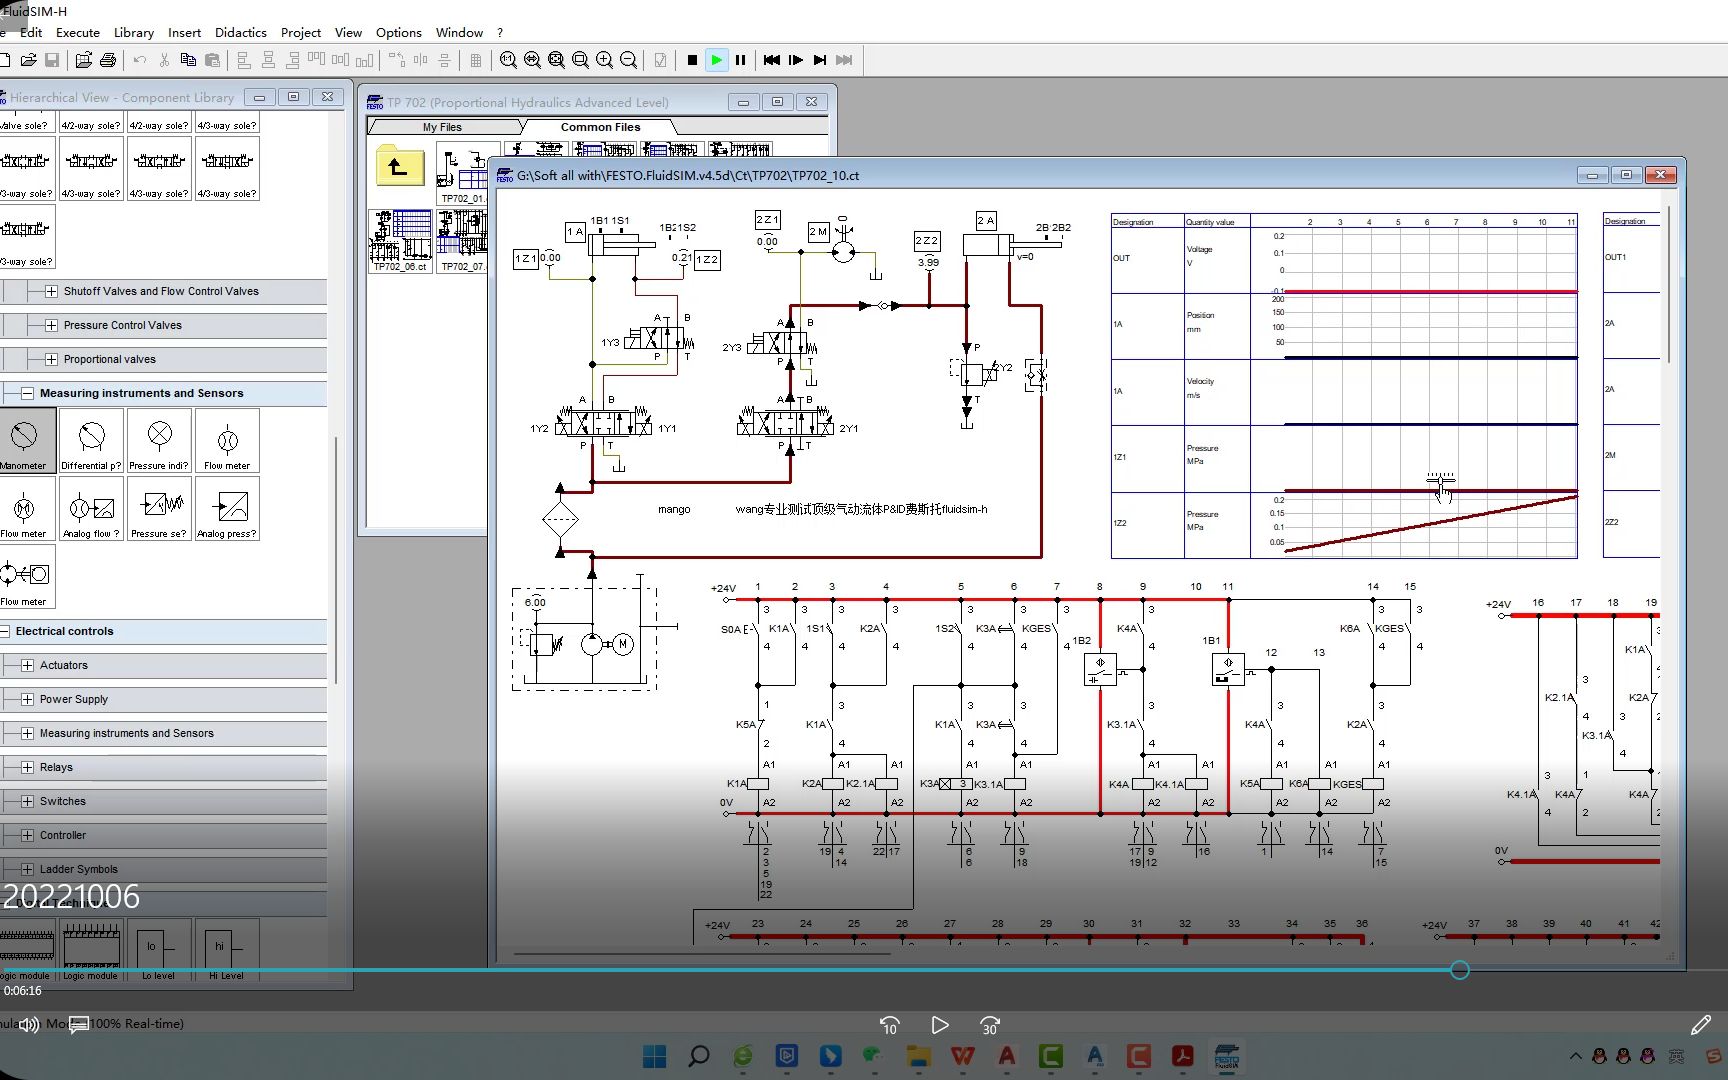Open the Options menu
This screenshot has height=1080, width=1728.
coord(399,32)
